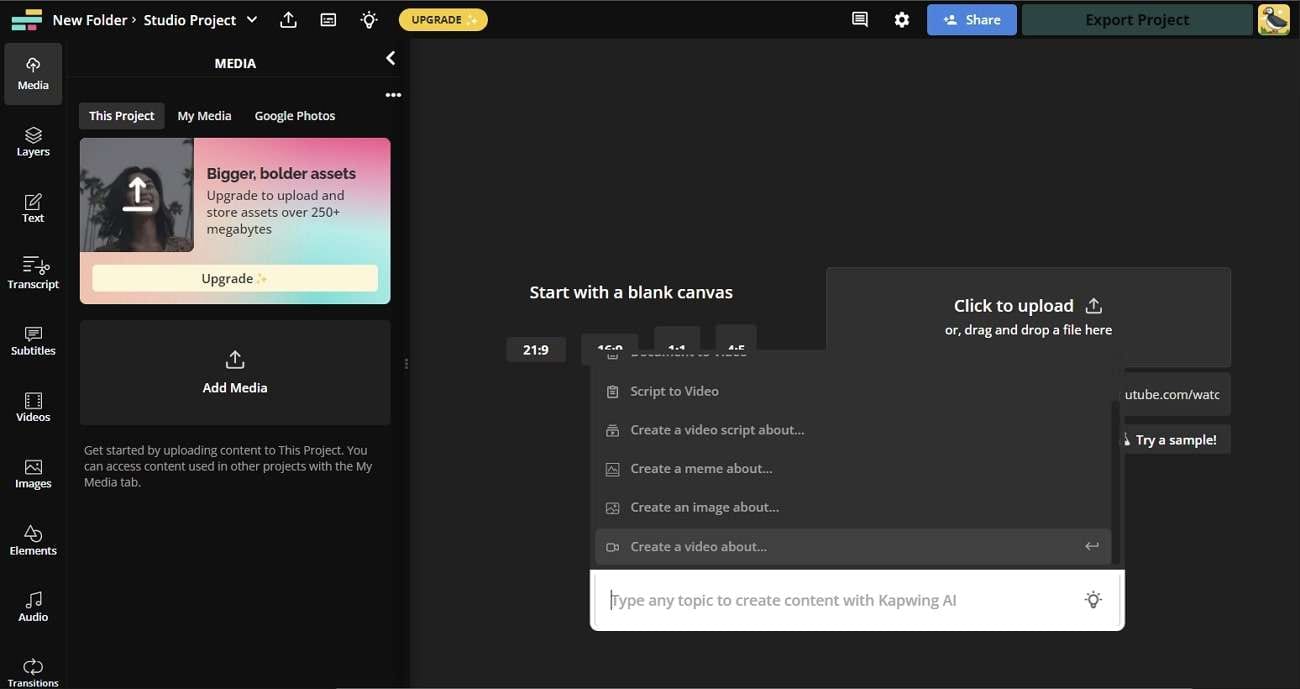Click the share-upload icon beside project name

288,19
